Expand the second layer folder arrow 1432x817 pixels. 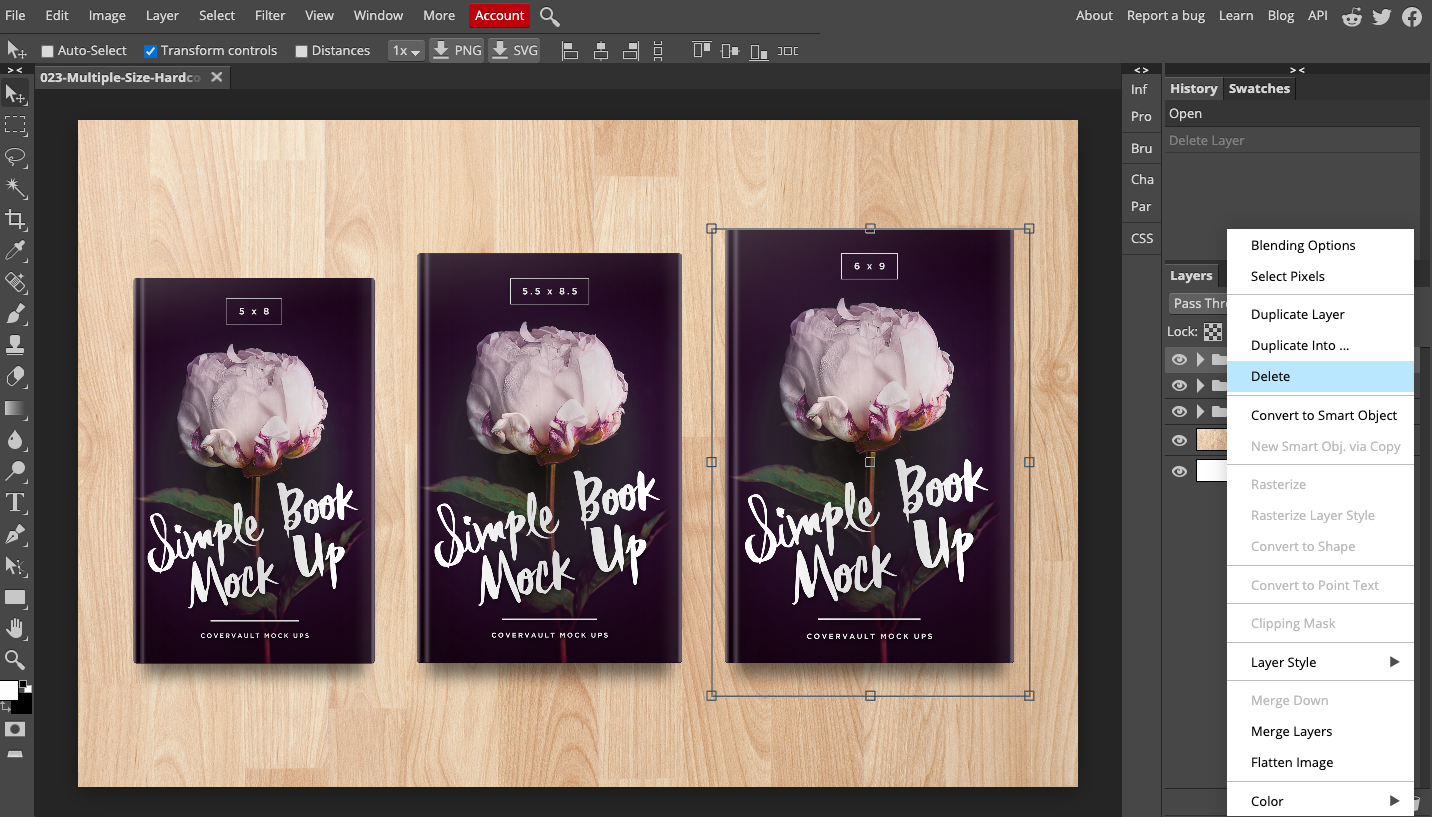pyautogui.click(x=1200, y=385)
